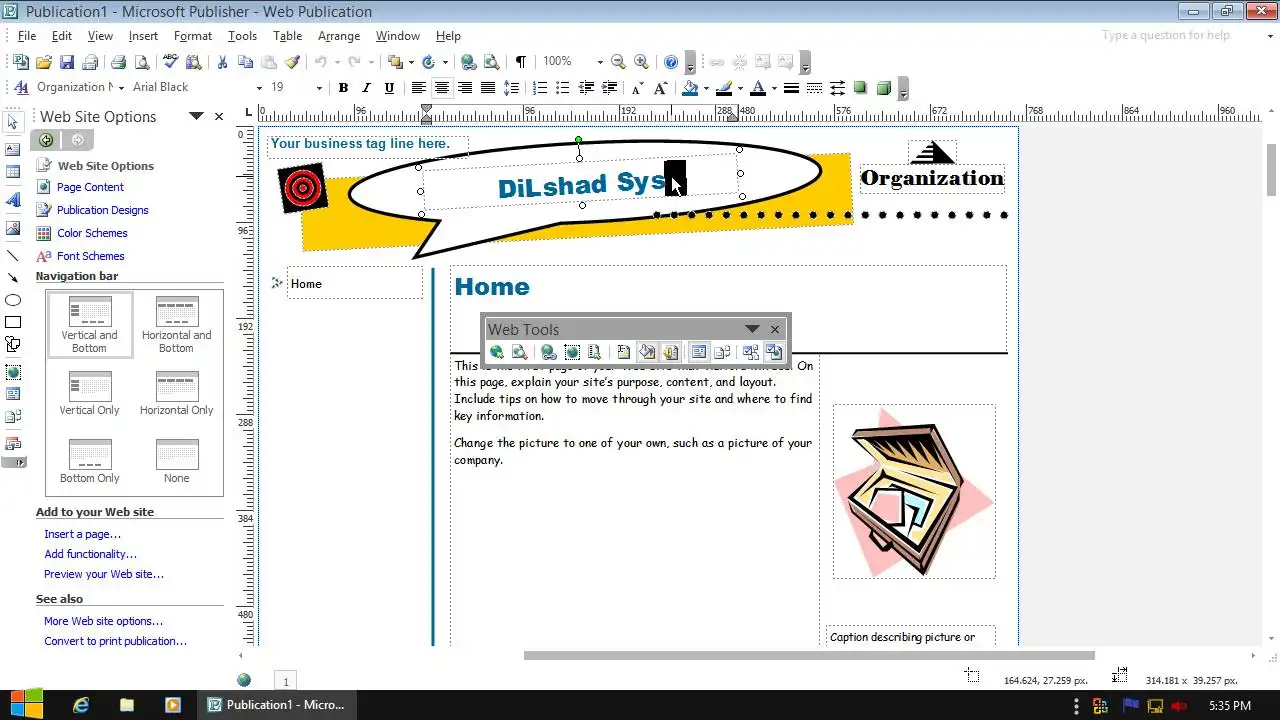
Task: Toggle Align Left
Action: [x=418, y=88]
